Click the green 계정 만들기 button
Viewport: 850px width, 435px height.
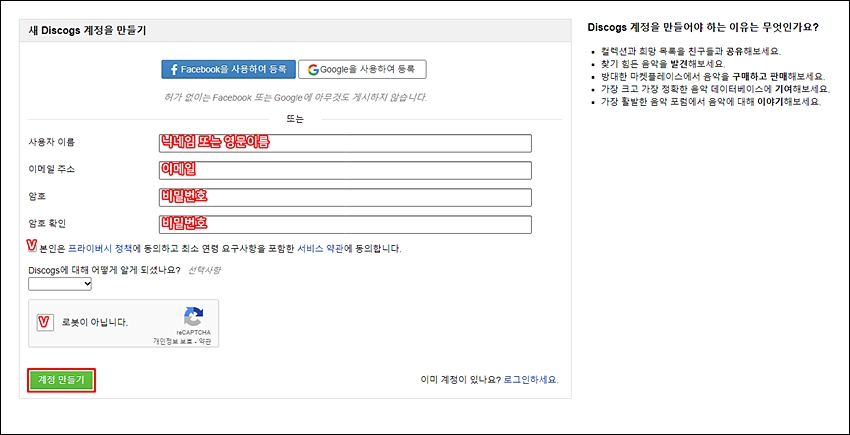[61, 380]
